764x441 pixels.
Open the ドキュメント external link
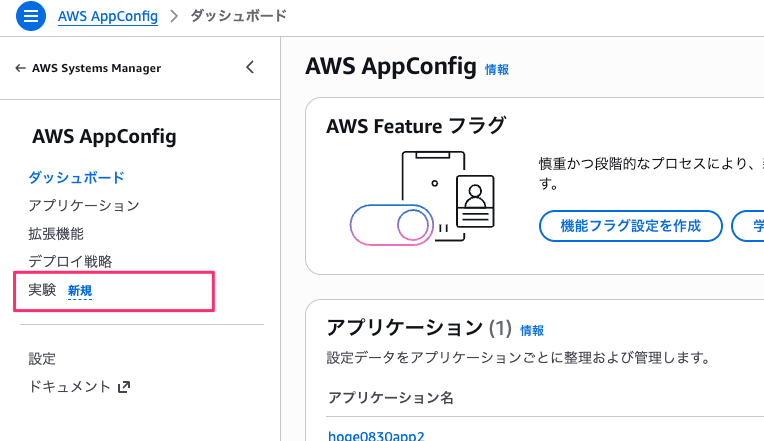[x=70, y=387]
